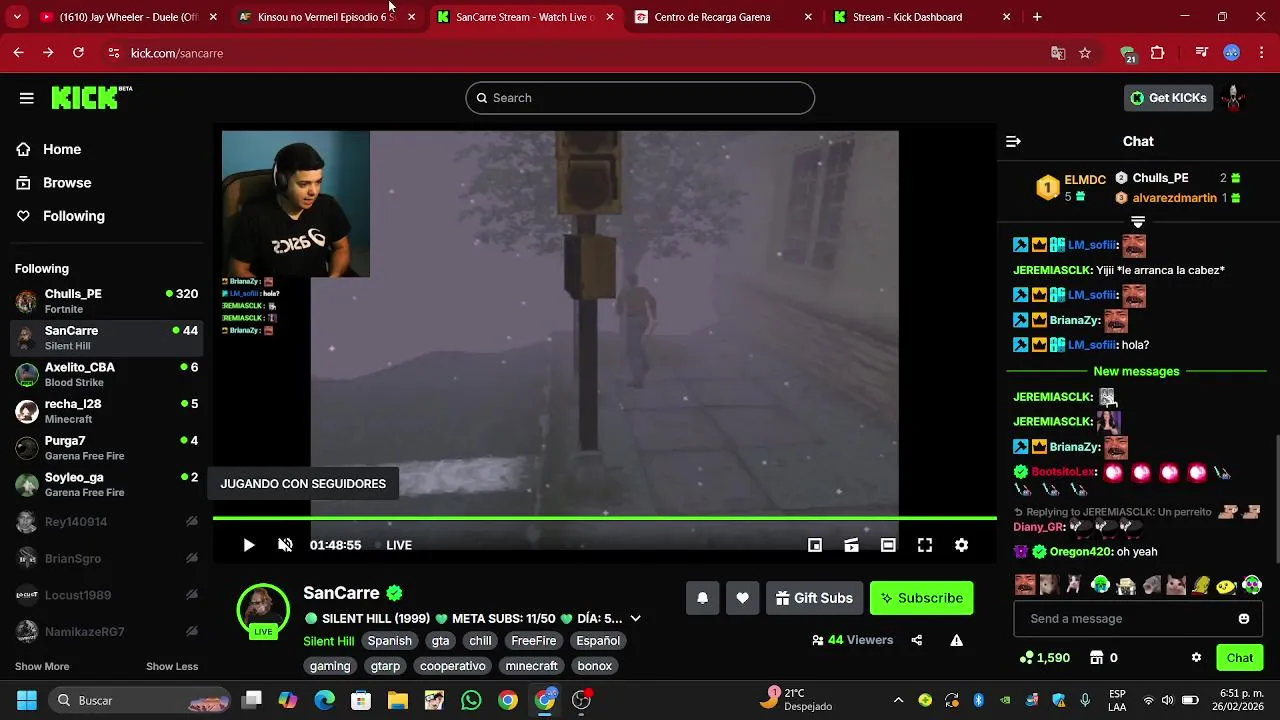Click the Gift Subs button

[x=814, y=598]
